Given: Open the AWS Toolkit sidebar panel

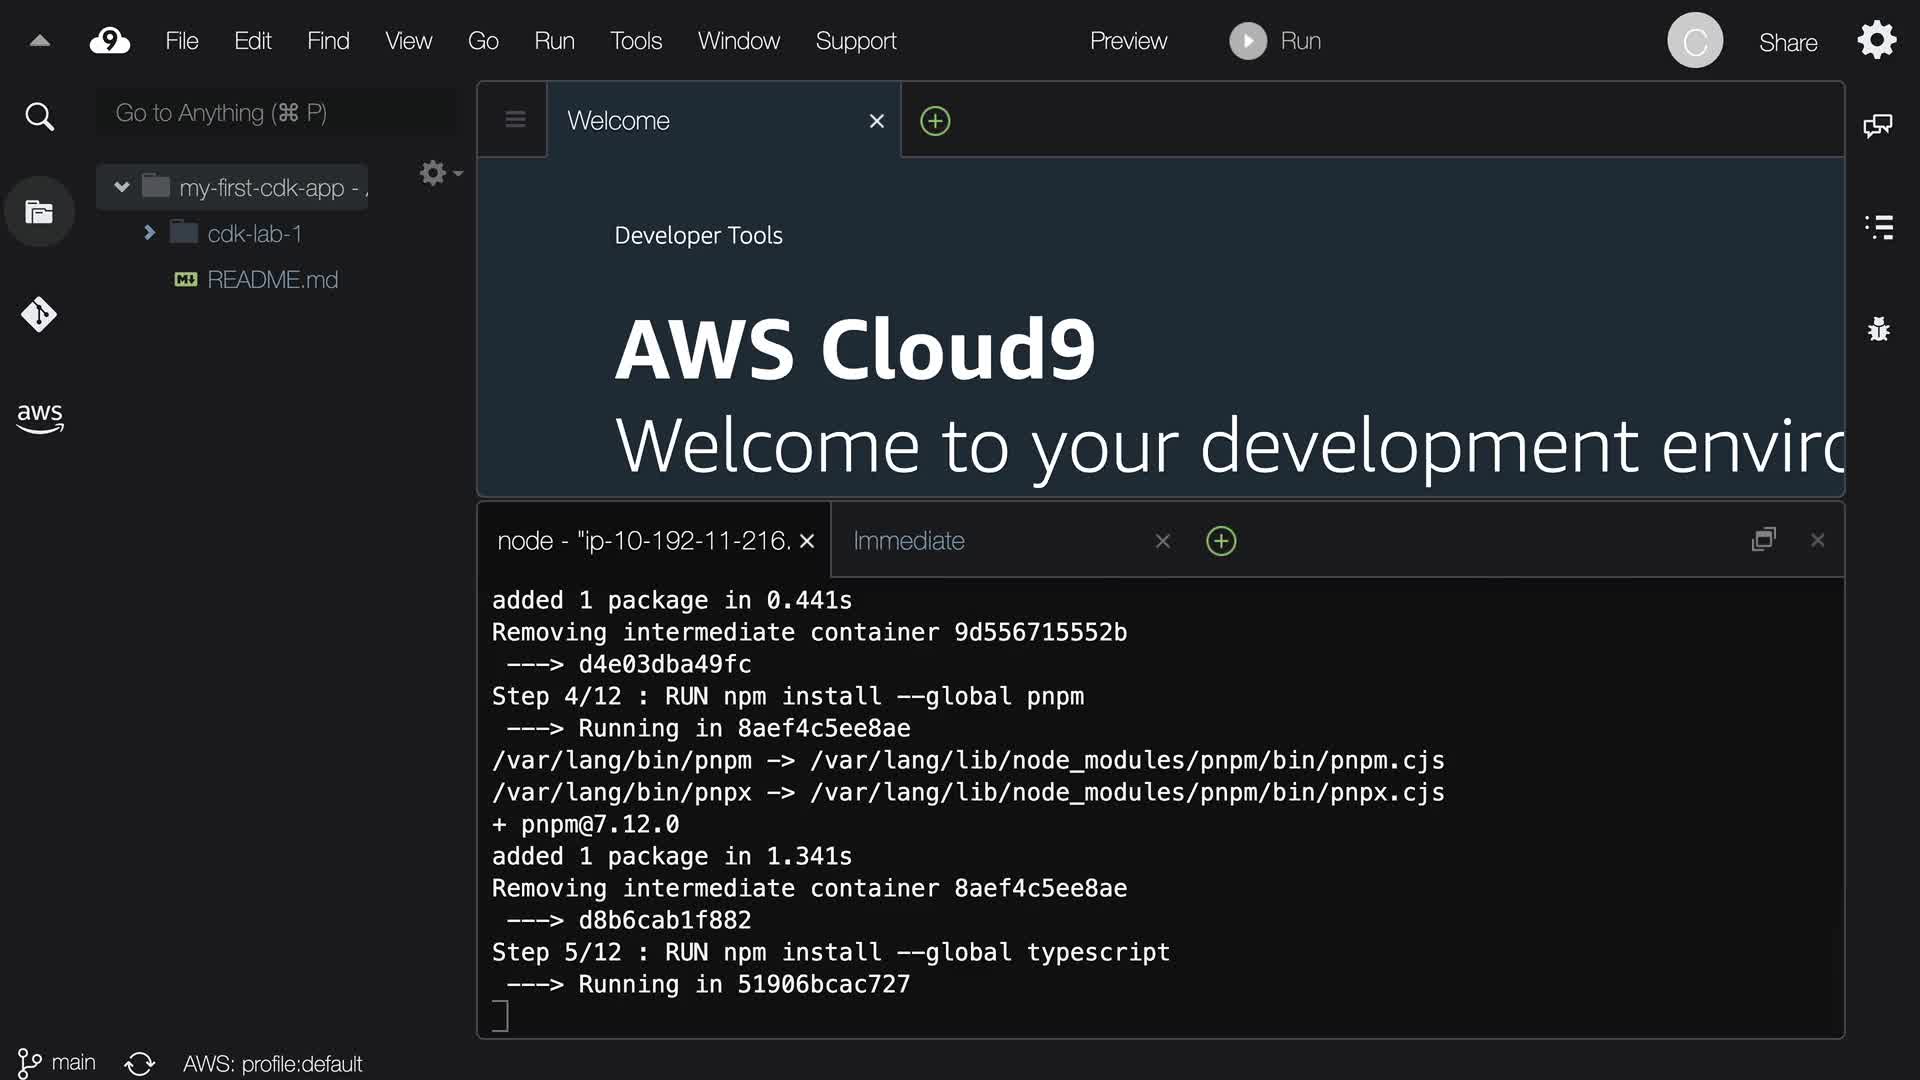Looking at the screenshot, I should coord(39,417).
